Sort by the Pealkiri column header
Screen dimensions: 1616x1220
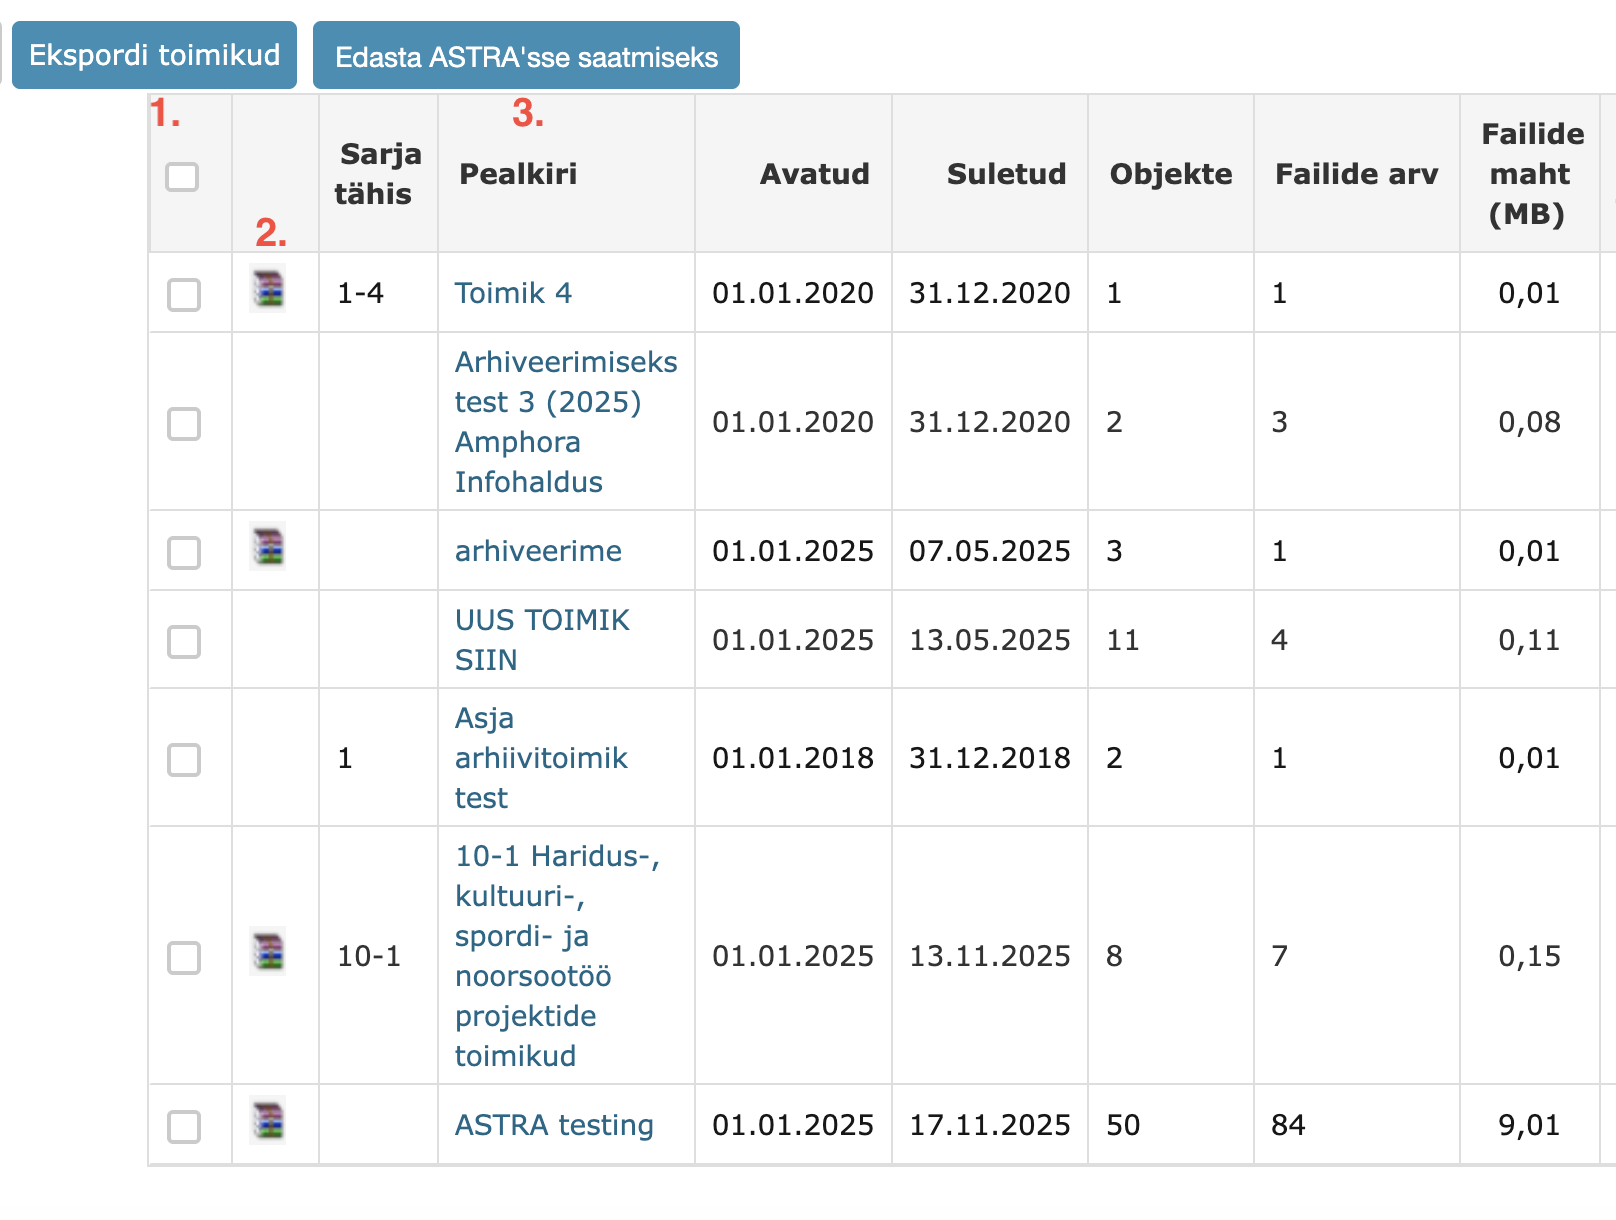pyautogui.click(x=518, y=174)
